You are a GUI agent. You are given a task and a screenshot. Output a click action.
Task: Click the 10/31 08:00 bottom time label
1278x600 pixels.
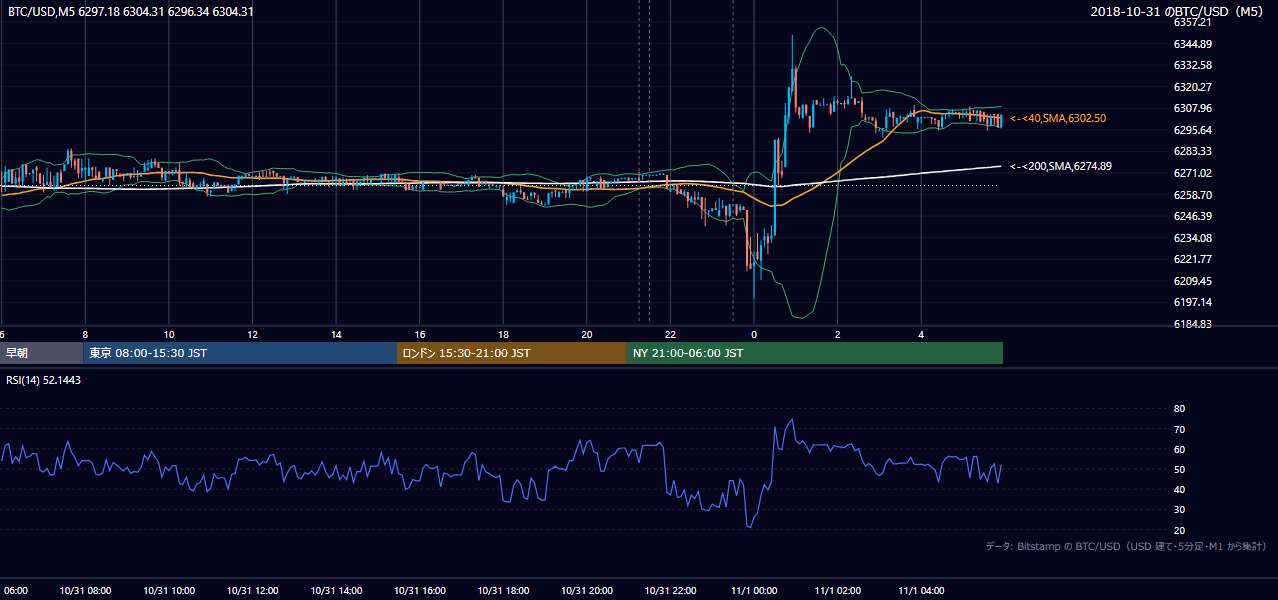pyautogui.click(x=85, y=591)
